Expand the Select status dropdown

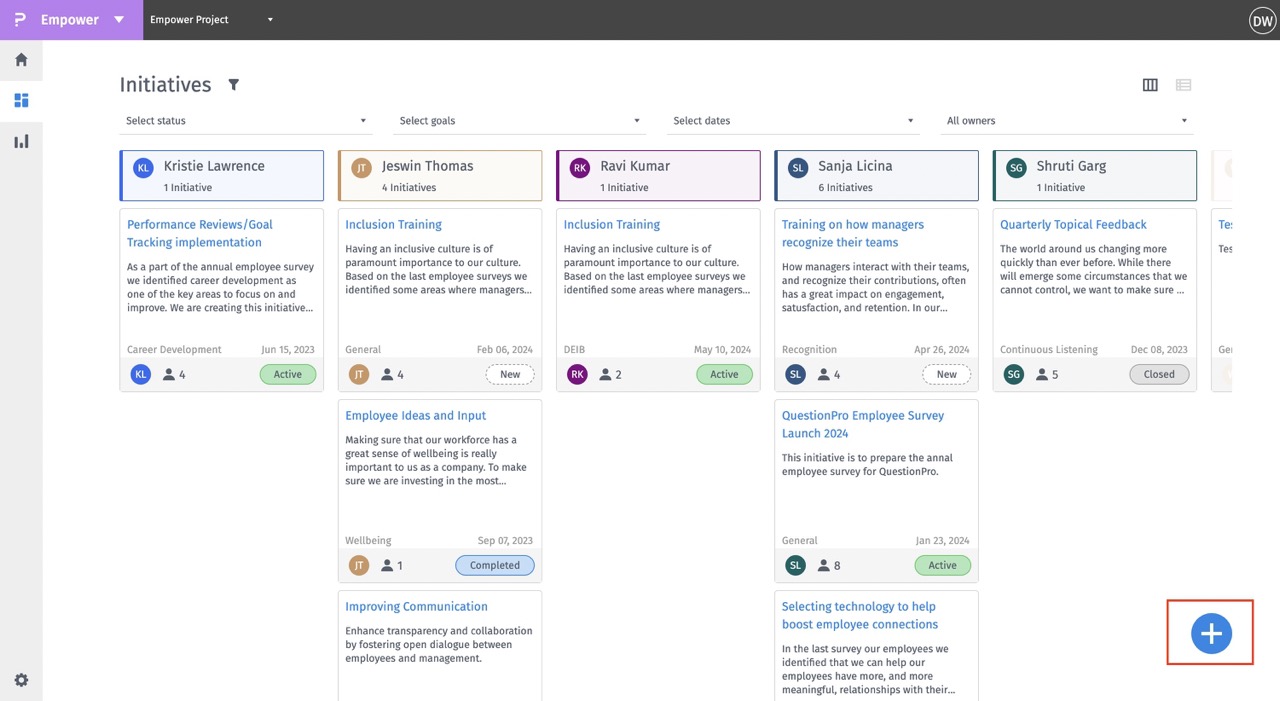click(x=245, y=121)
